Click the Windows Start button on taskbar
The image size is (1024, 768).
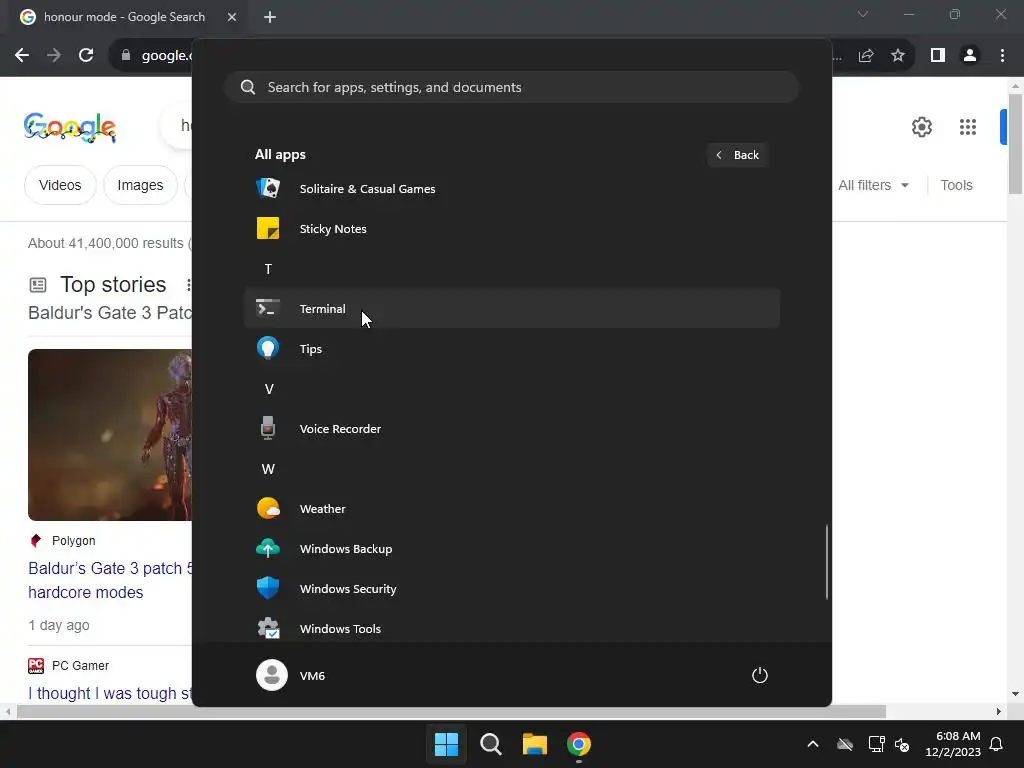pos(447,744)
